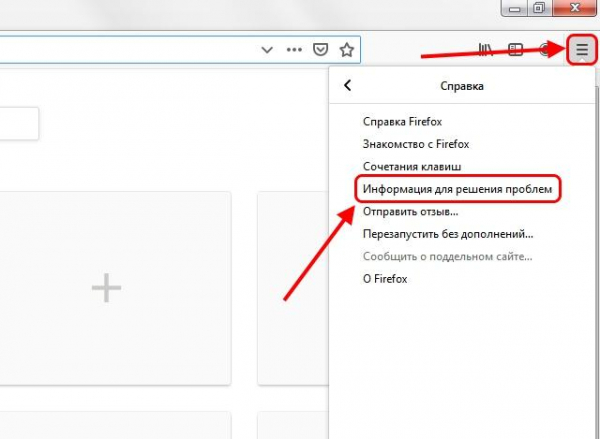Open the hamburger application menu
The height and width of the screenshot is (439, 600).
coord(582,50)
